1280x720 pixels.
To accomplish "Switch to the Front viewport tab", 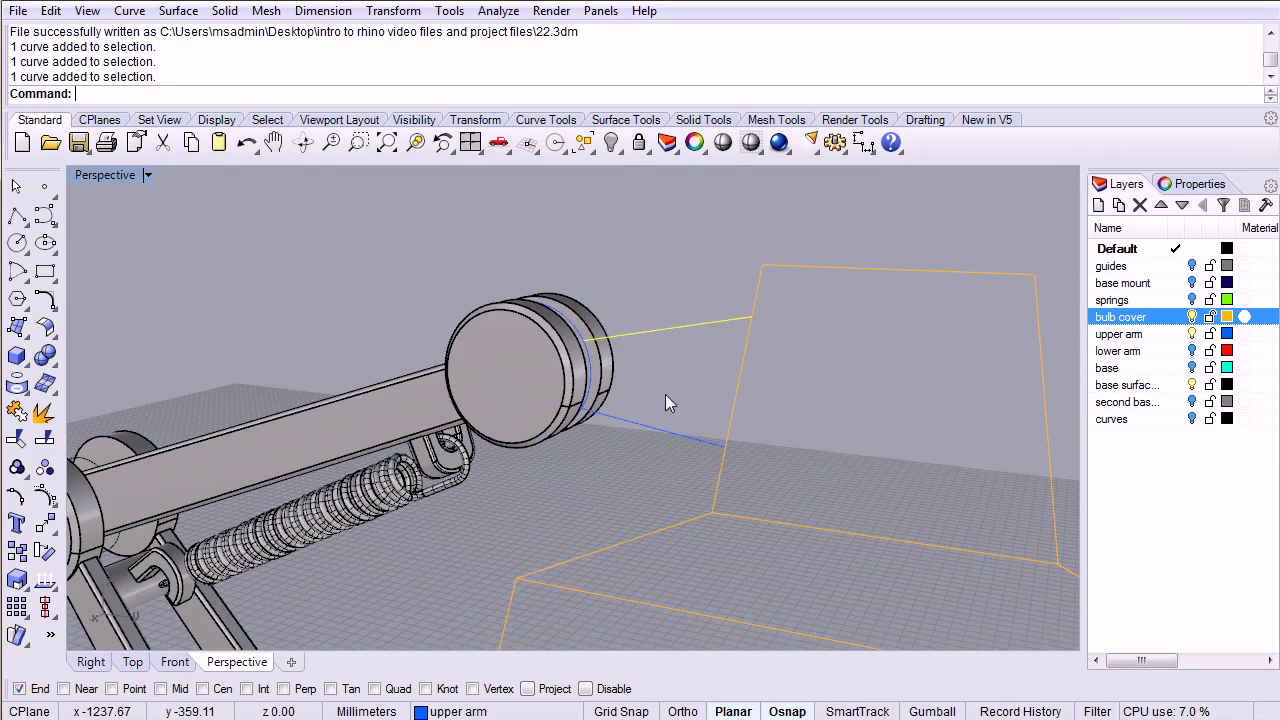I will (175, 662).
